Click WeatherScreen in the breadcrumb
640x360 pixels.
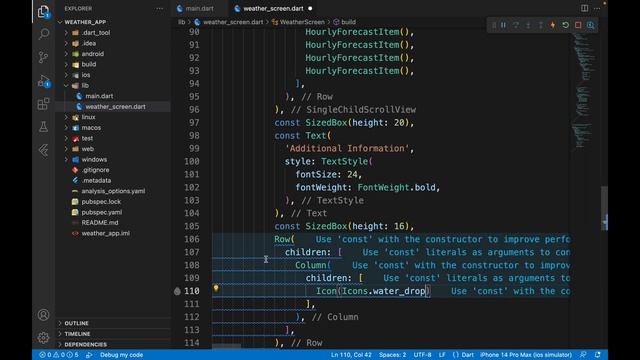302,22
